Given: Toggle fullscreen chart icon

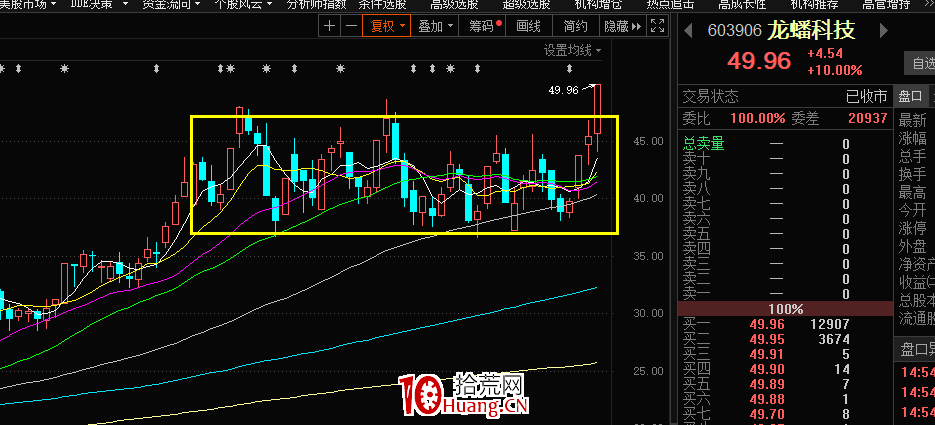Looking at the screenshot, I should tap(657, 26).
